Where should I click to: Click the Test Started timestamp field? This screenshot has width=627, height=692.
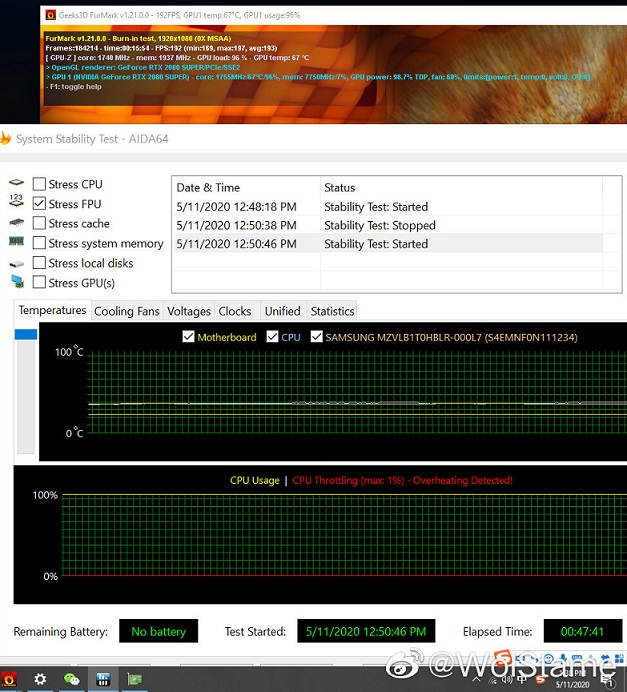click(x=366, y=632)
